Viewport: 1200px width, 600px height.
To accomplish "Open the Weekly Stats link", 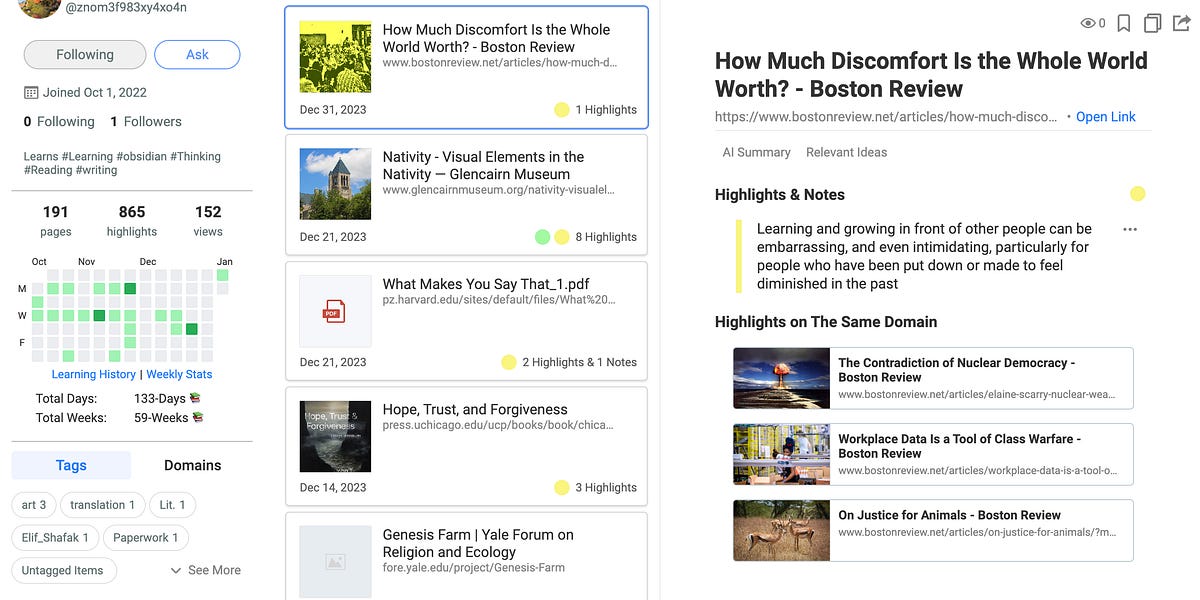I will tap(179, 374).
